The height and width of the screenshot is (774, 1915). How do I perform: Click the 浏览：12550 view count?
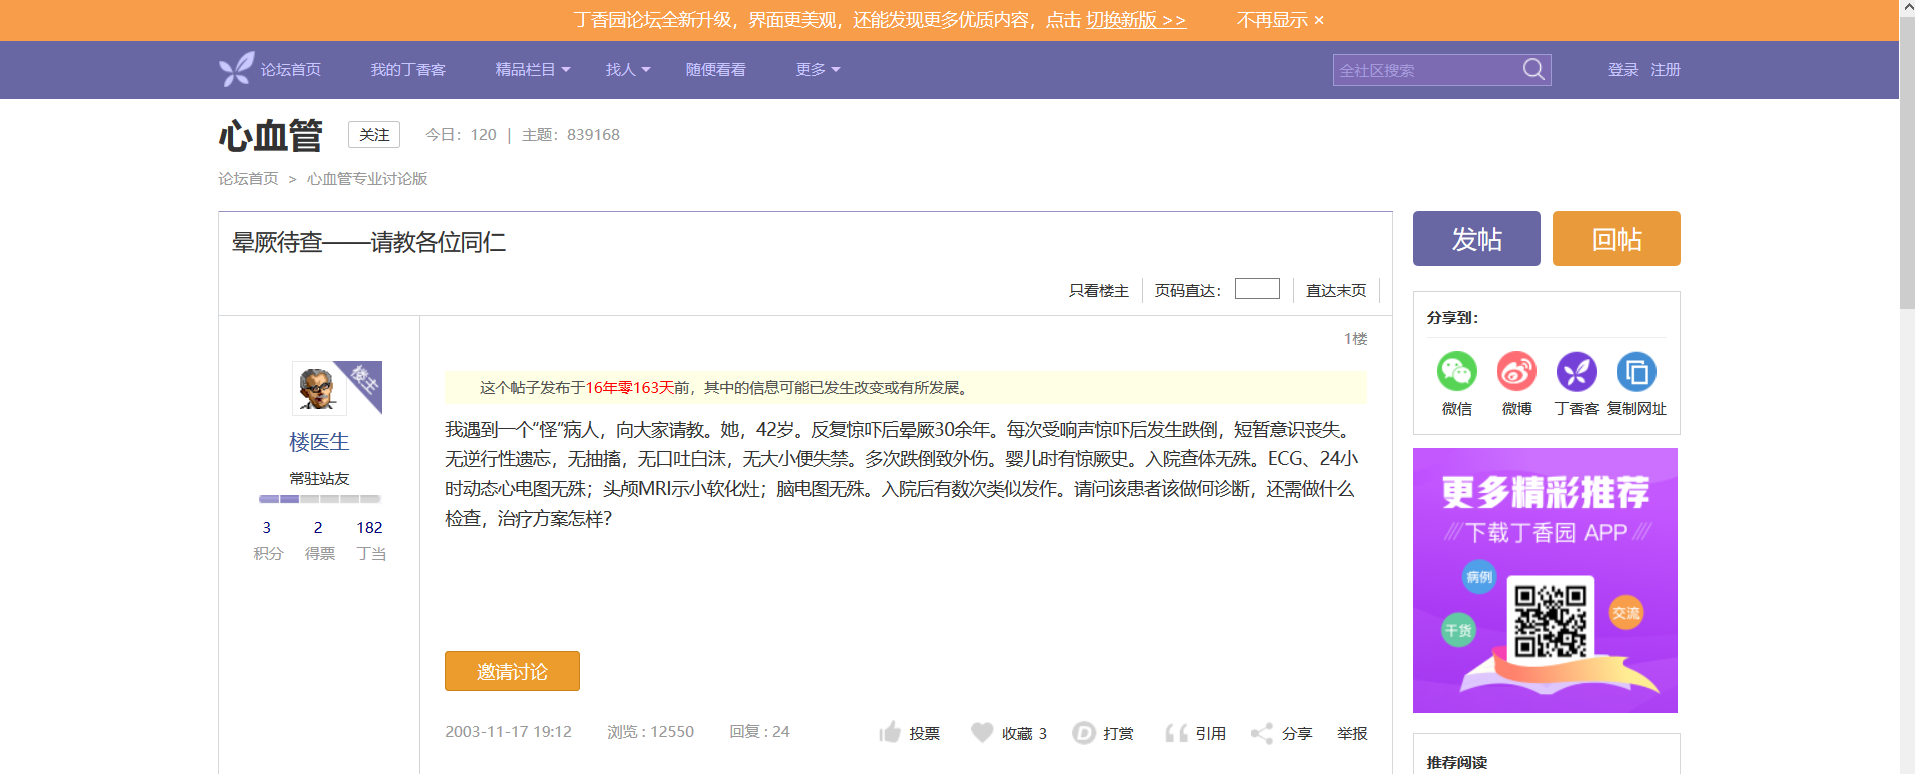650,731
